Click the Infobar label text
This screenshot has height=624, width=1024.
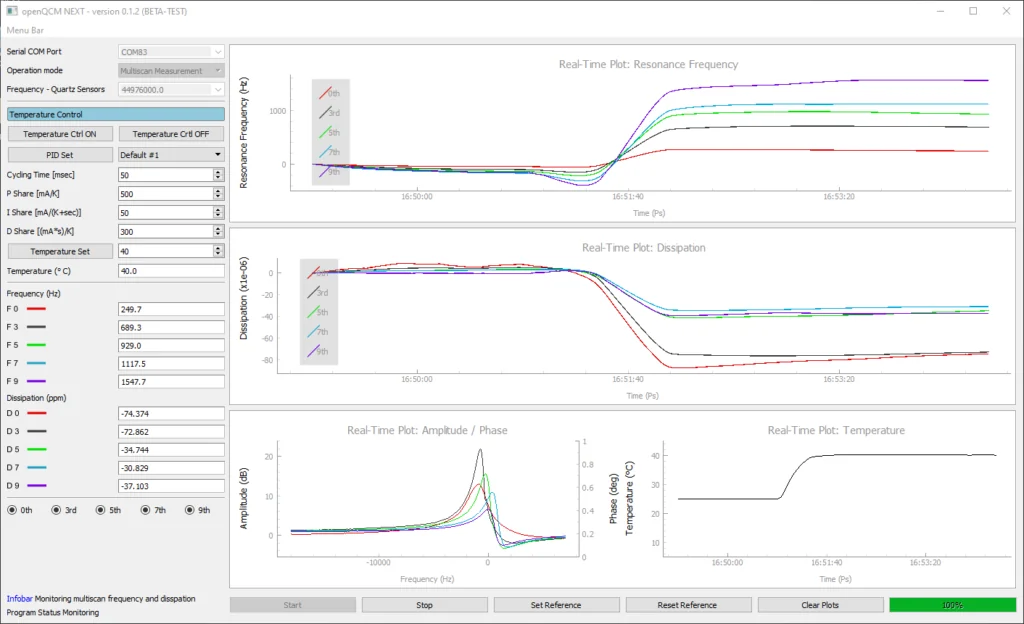[x=19, y=599]
